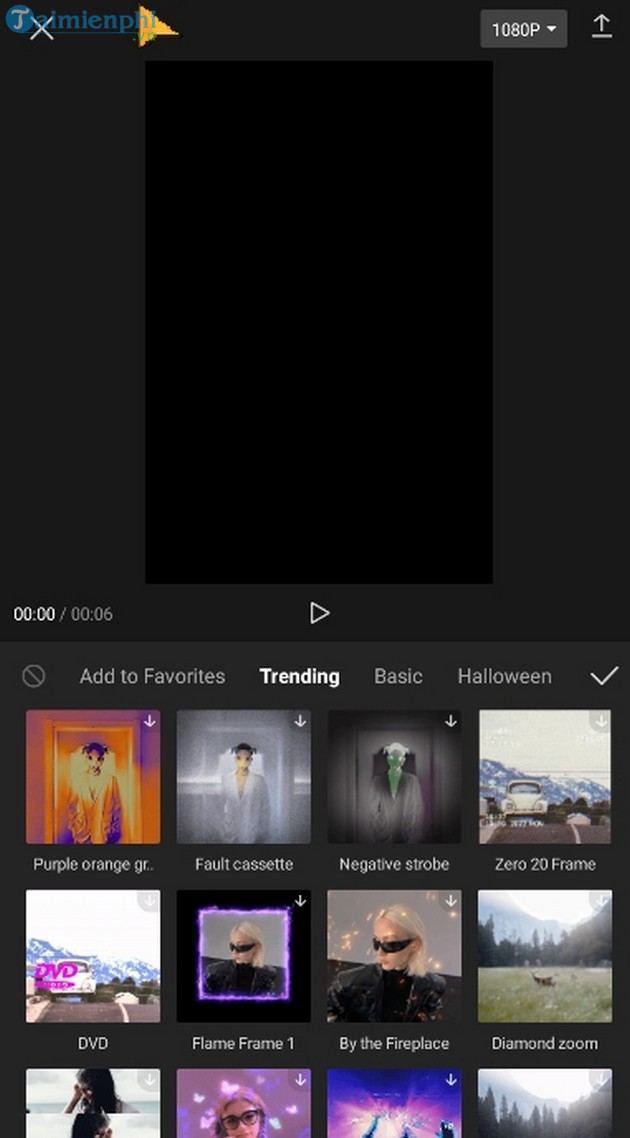Select the Diamond zoom effect
Image resolution: width=630 pixels, height=1138 pixels.
tap(545, 956)
